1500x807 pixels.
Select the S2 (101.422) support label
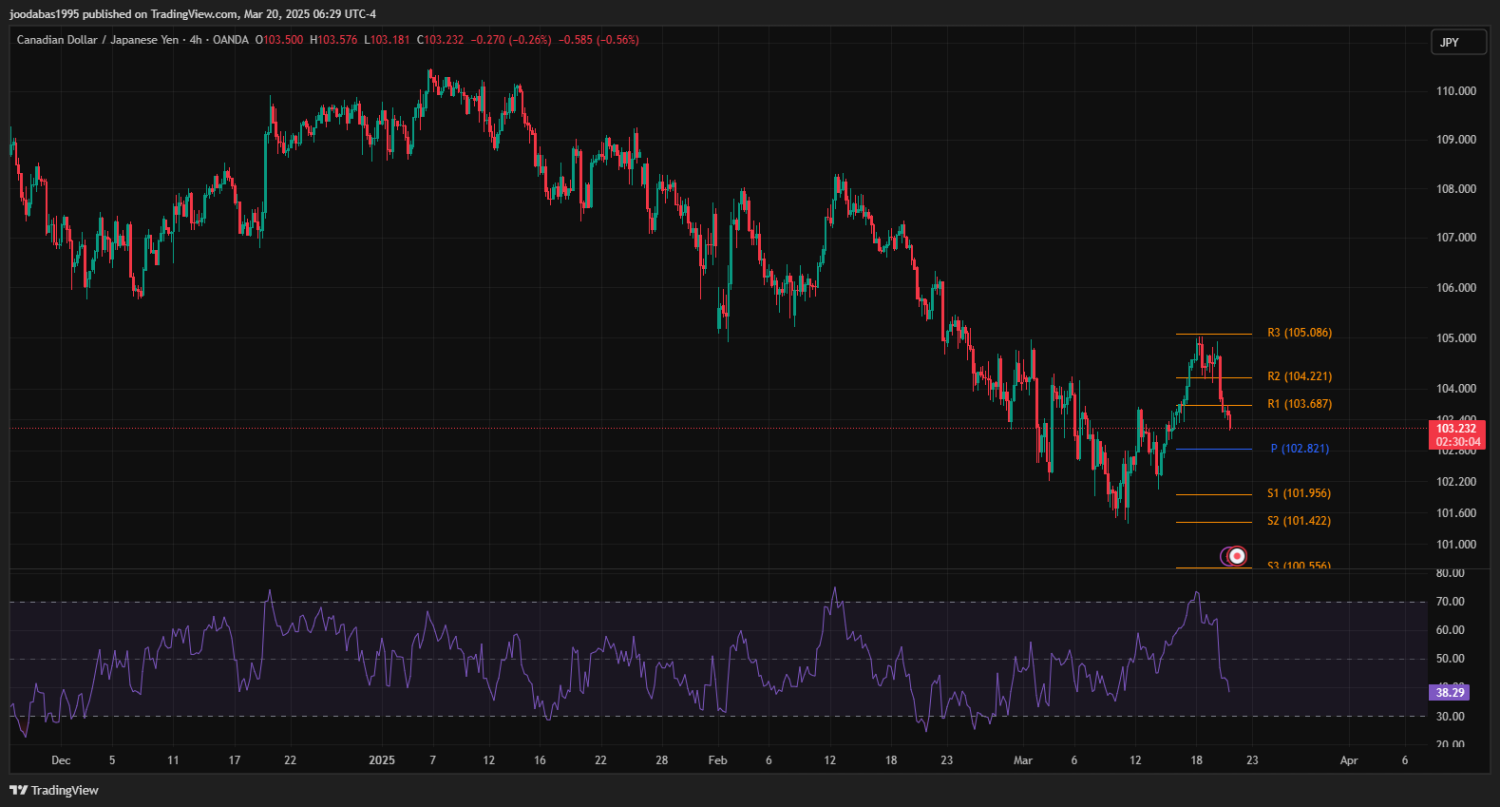[1299, 521]
